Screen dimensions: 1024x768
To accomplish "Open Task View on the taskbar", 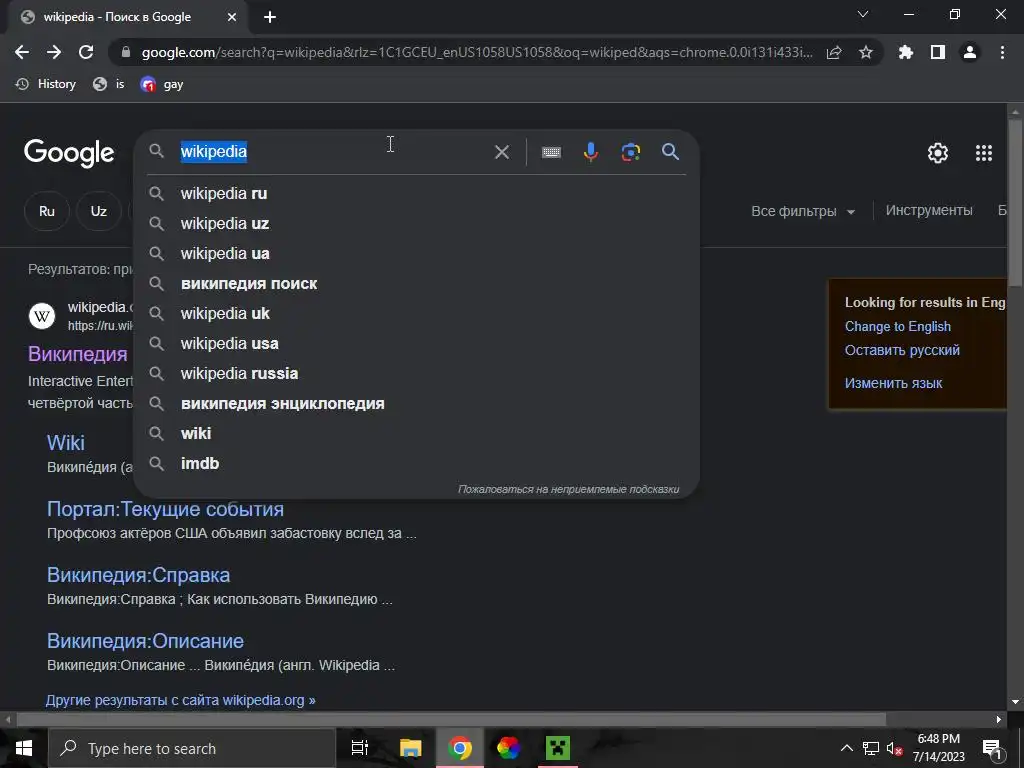I will point(360,748).
